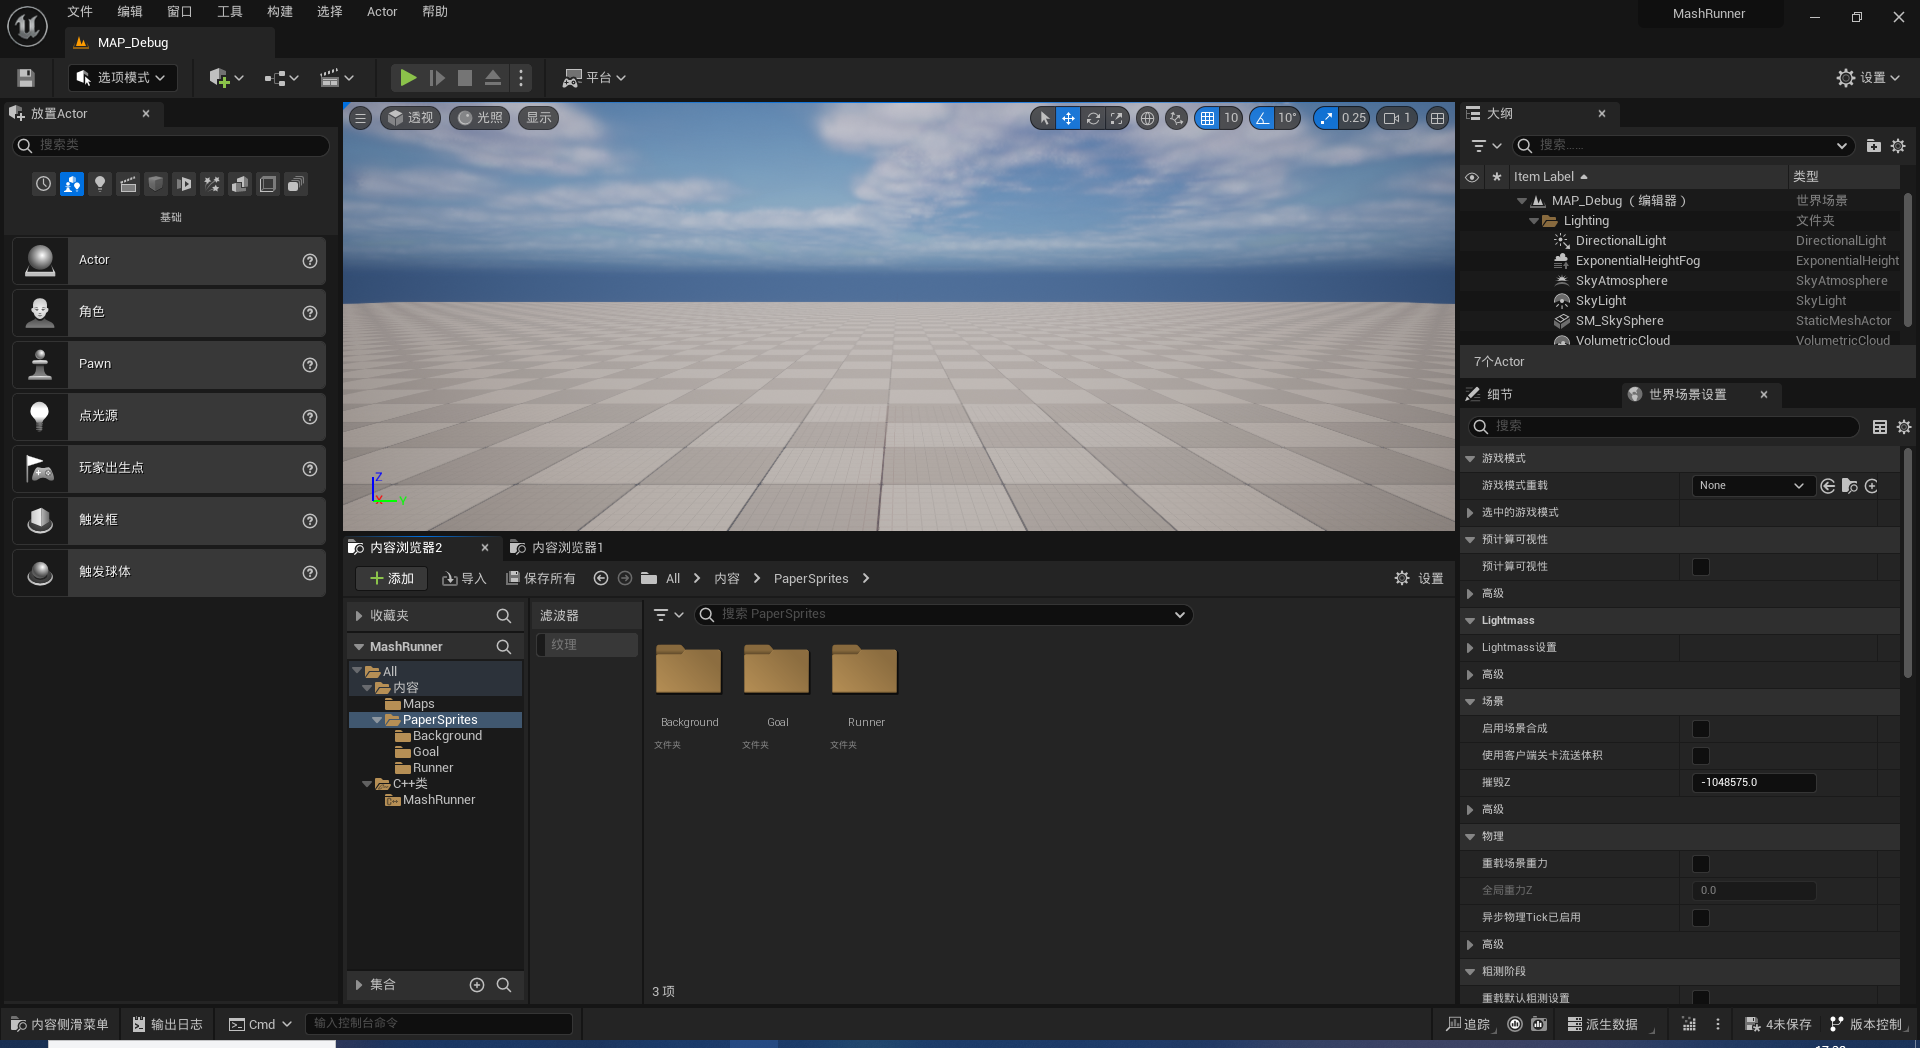The width and height of the screenshot is (1920, 1048).
Task: Activate the viewport rotate gizmo tool
Action: click(1093, 118)
